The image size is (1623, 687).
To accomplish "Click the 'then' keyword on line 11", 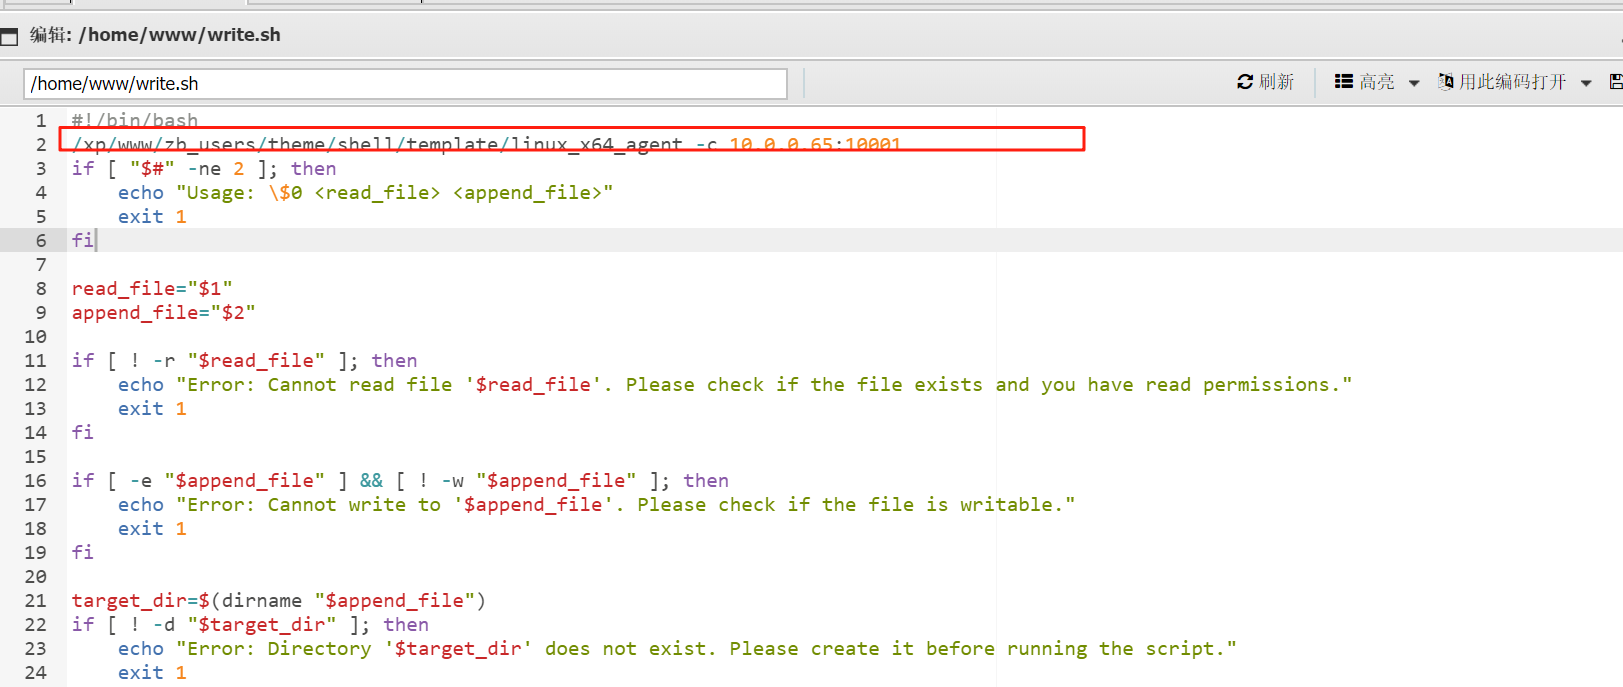I will click(x=395, y=360).
